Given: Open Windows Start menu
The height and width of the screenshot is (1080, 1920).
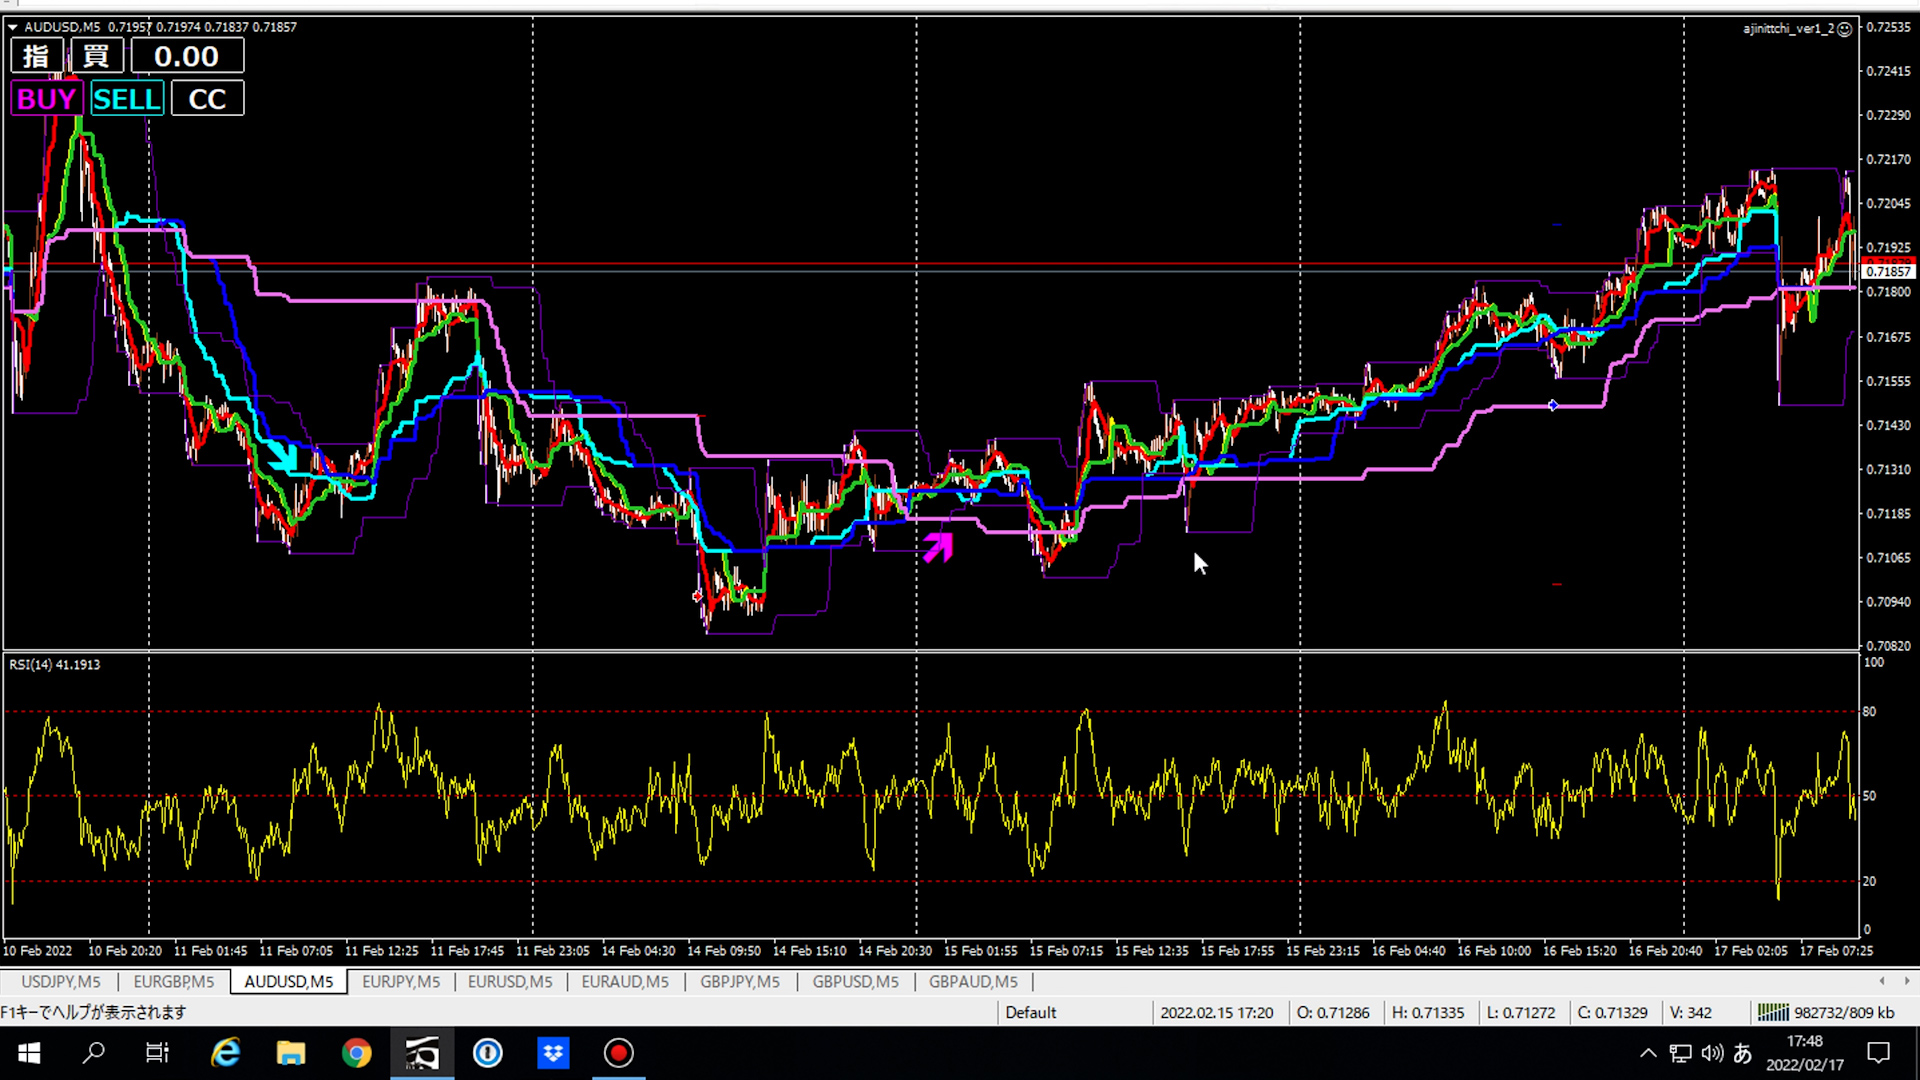Looking at the screenshot, I should [29, 1053].
